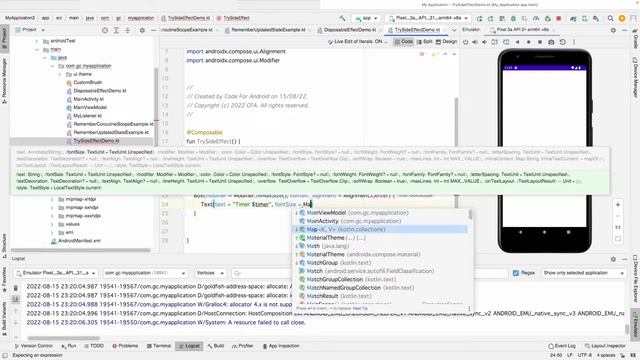Open Version Control tool window
Image resolution: width=640 pixels, height=360 pixels.
(x=33, y=346)
